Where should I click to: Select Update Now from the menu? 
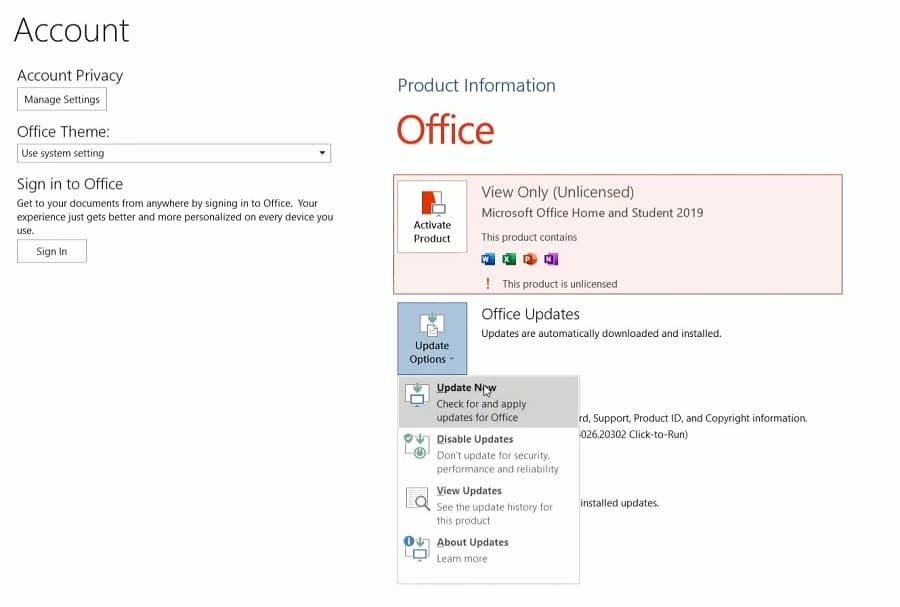click(488, 402)
